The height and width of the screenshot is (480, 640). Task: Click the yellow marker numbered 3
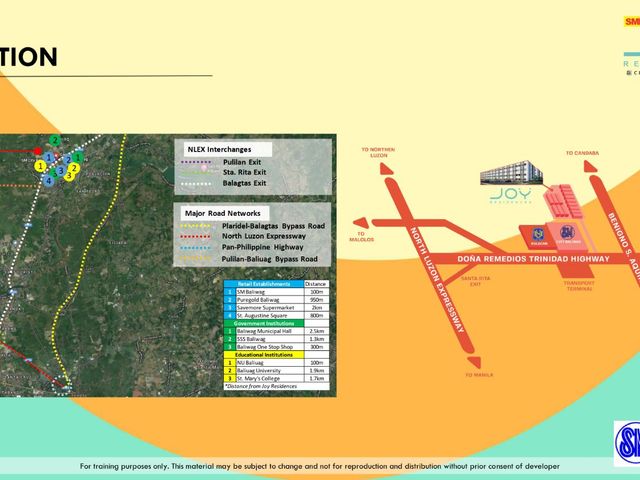69,176
